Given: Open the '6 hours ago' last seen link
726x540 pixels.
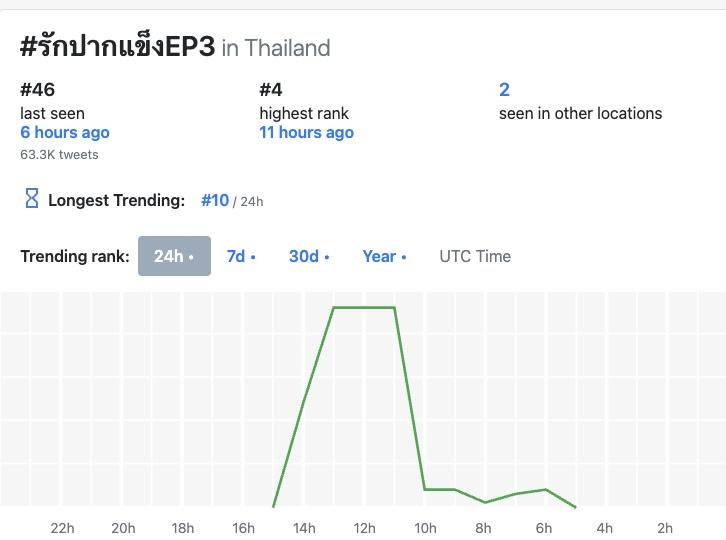Looking at the screenshot, I should 65,132.
